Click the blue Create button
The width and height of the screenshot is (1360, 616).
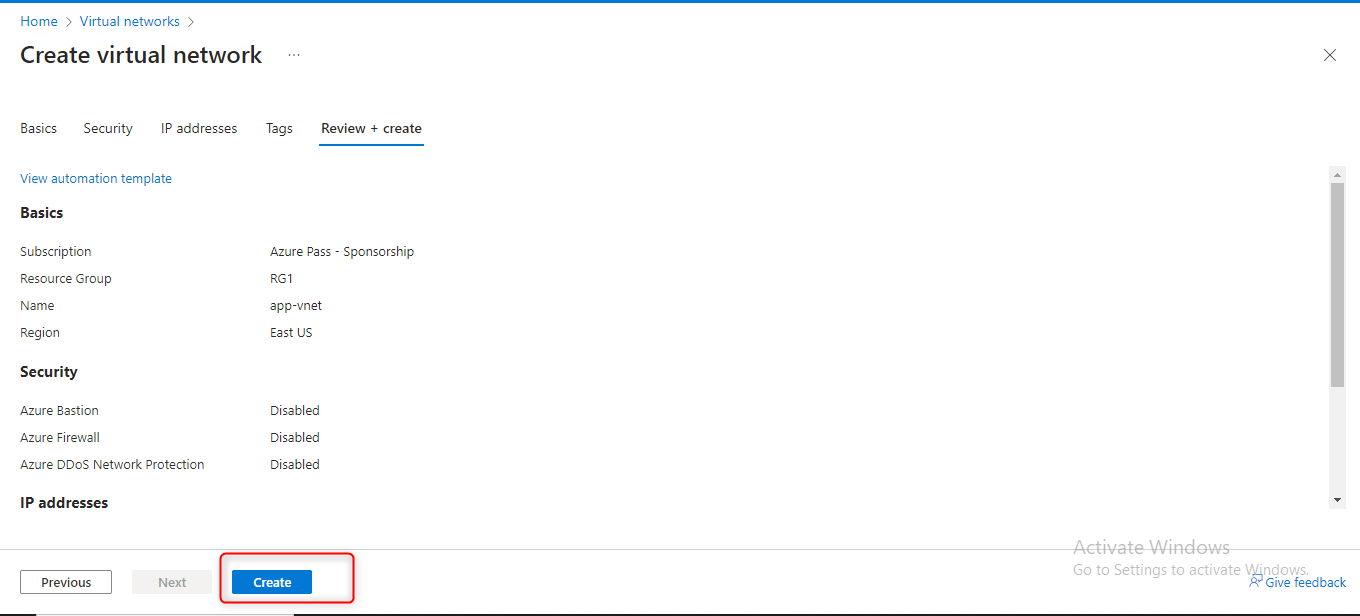tap(272, 582)
